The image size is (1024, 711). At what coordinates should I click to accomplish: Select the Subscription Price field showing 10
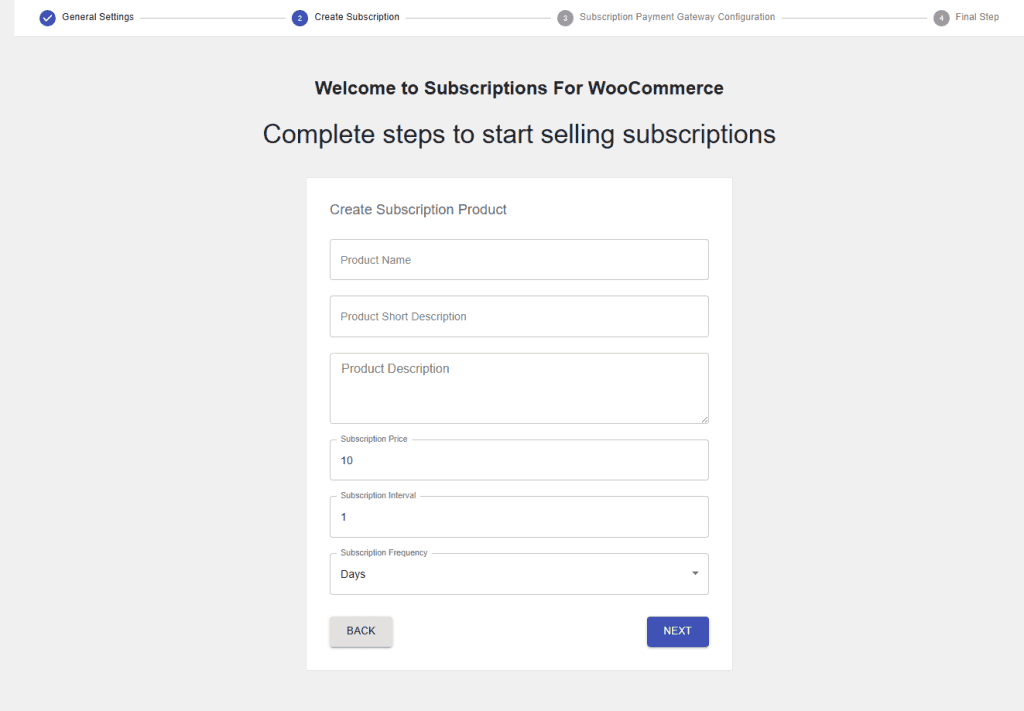click(519, 460)
